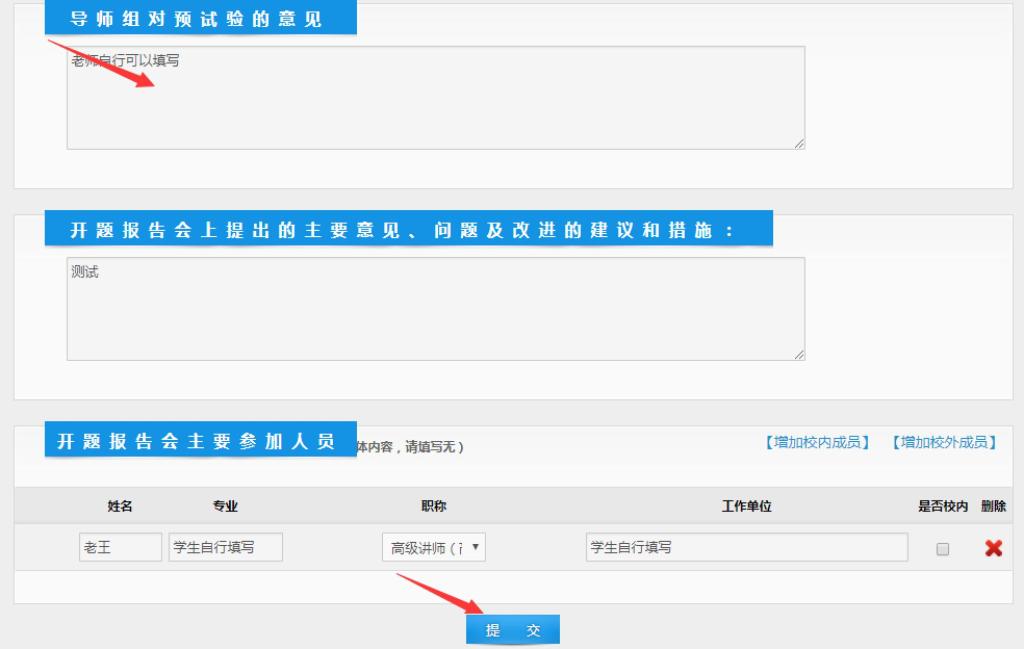Click the 职称 column header
The image size is (1024, 649).
pos(434,507)
